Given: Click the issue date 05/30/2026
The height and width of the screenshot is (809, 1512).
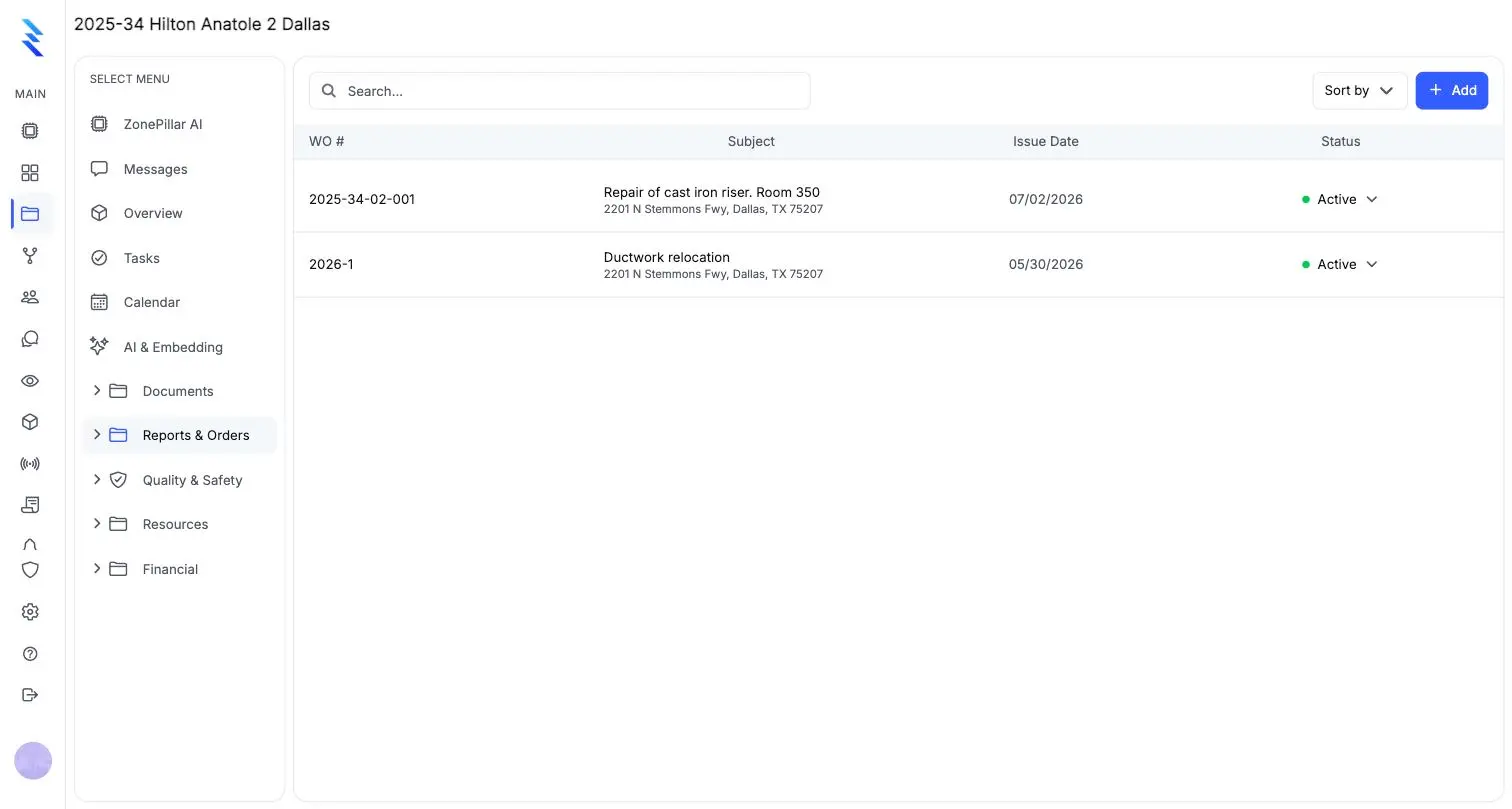Looking at the screenshot, I should (1046, 264).
